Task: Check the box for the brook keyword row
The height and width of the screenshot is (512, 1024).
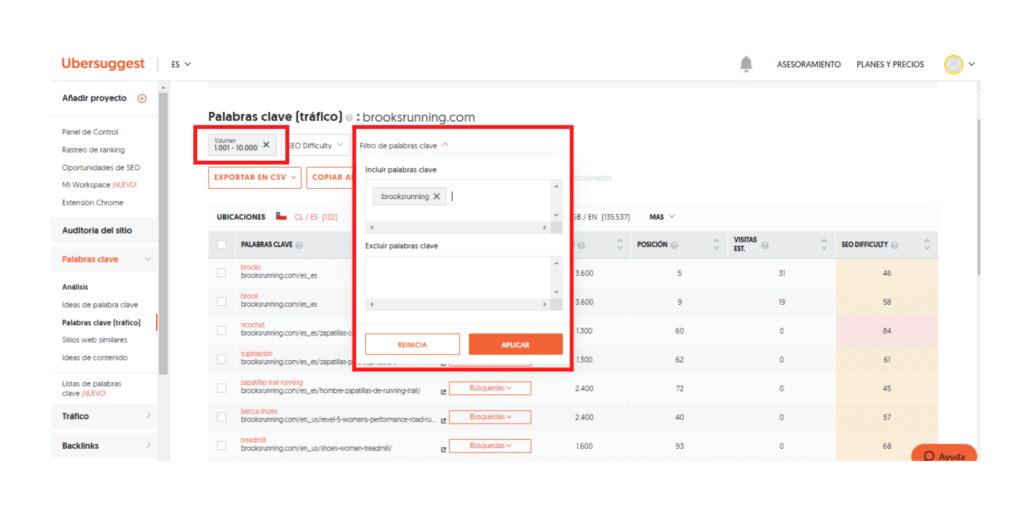Action: pyautogui.click(x=222, y=302)
